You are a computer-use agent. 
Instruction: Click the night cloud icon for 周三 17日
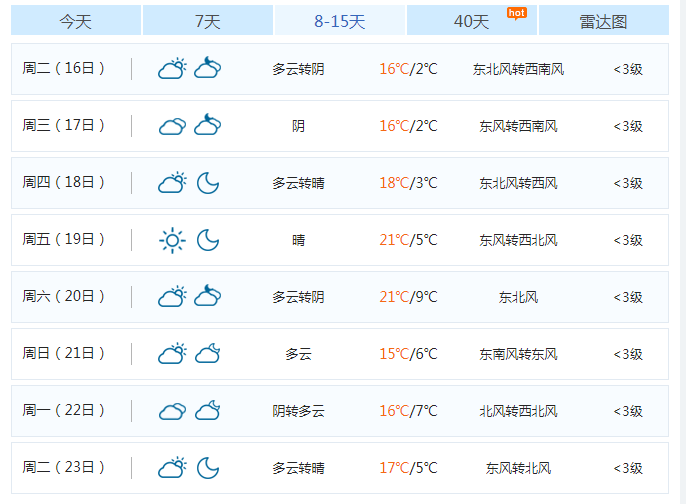tap(208, 125)
